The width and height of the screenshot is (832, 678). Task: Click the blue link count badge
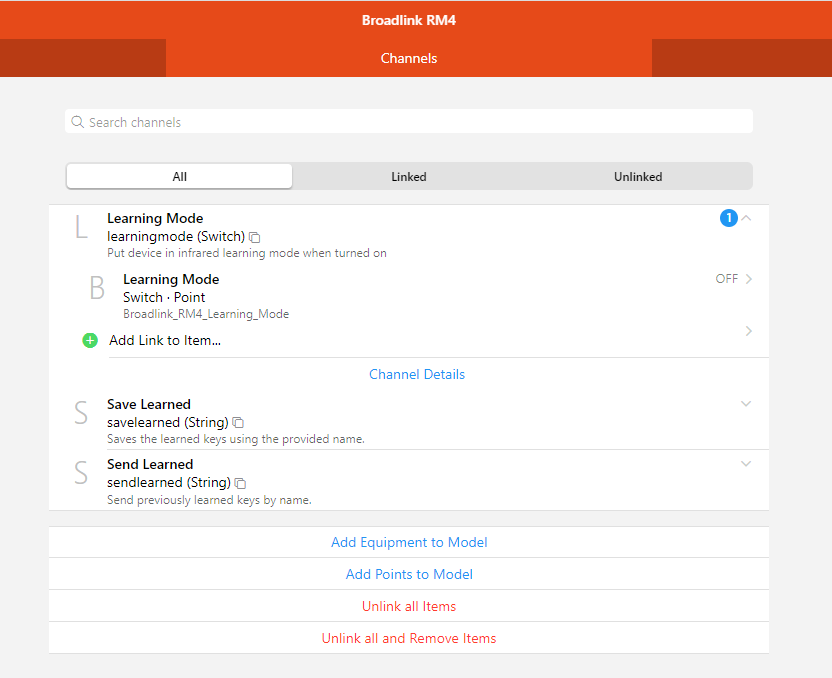coord(728,218)
